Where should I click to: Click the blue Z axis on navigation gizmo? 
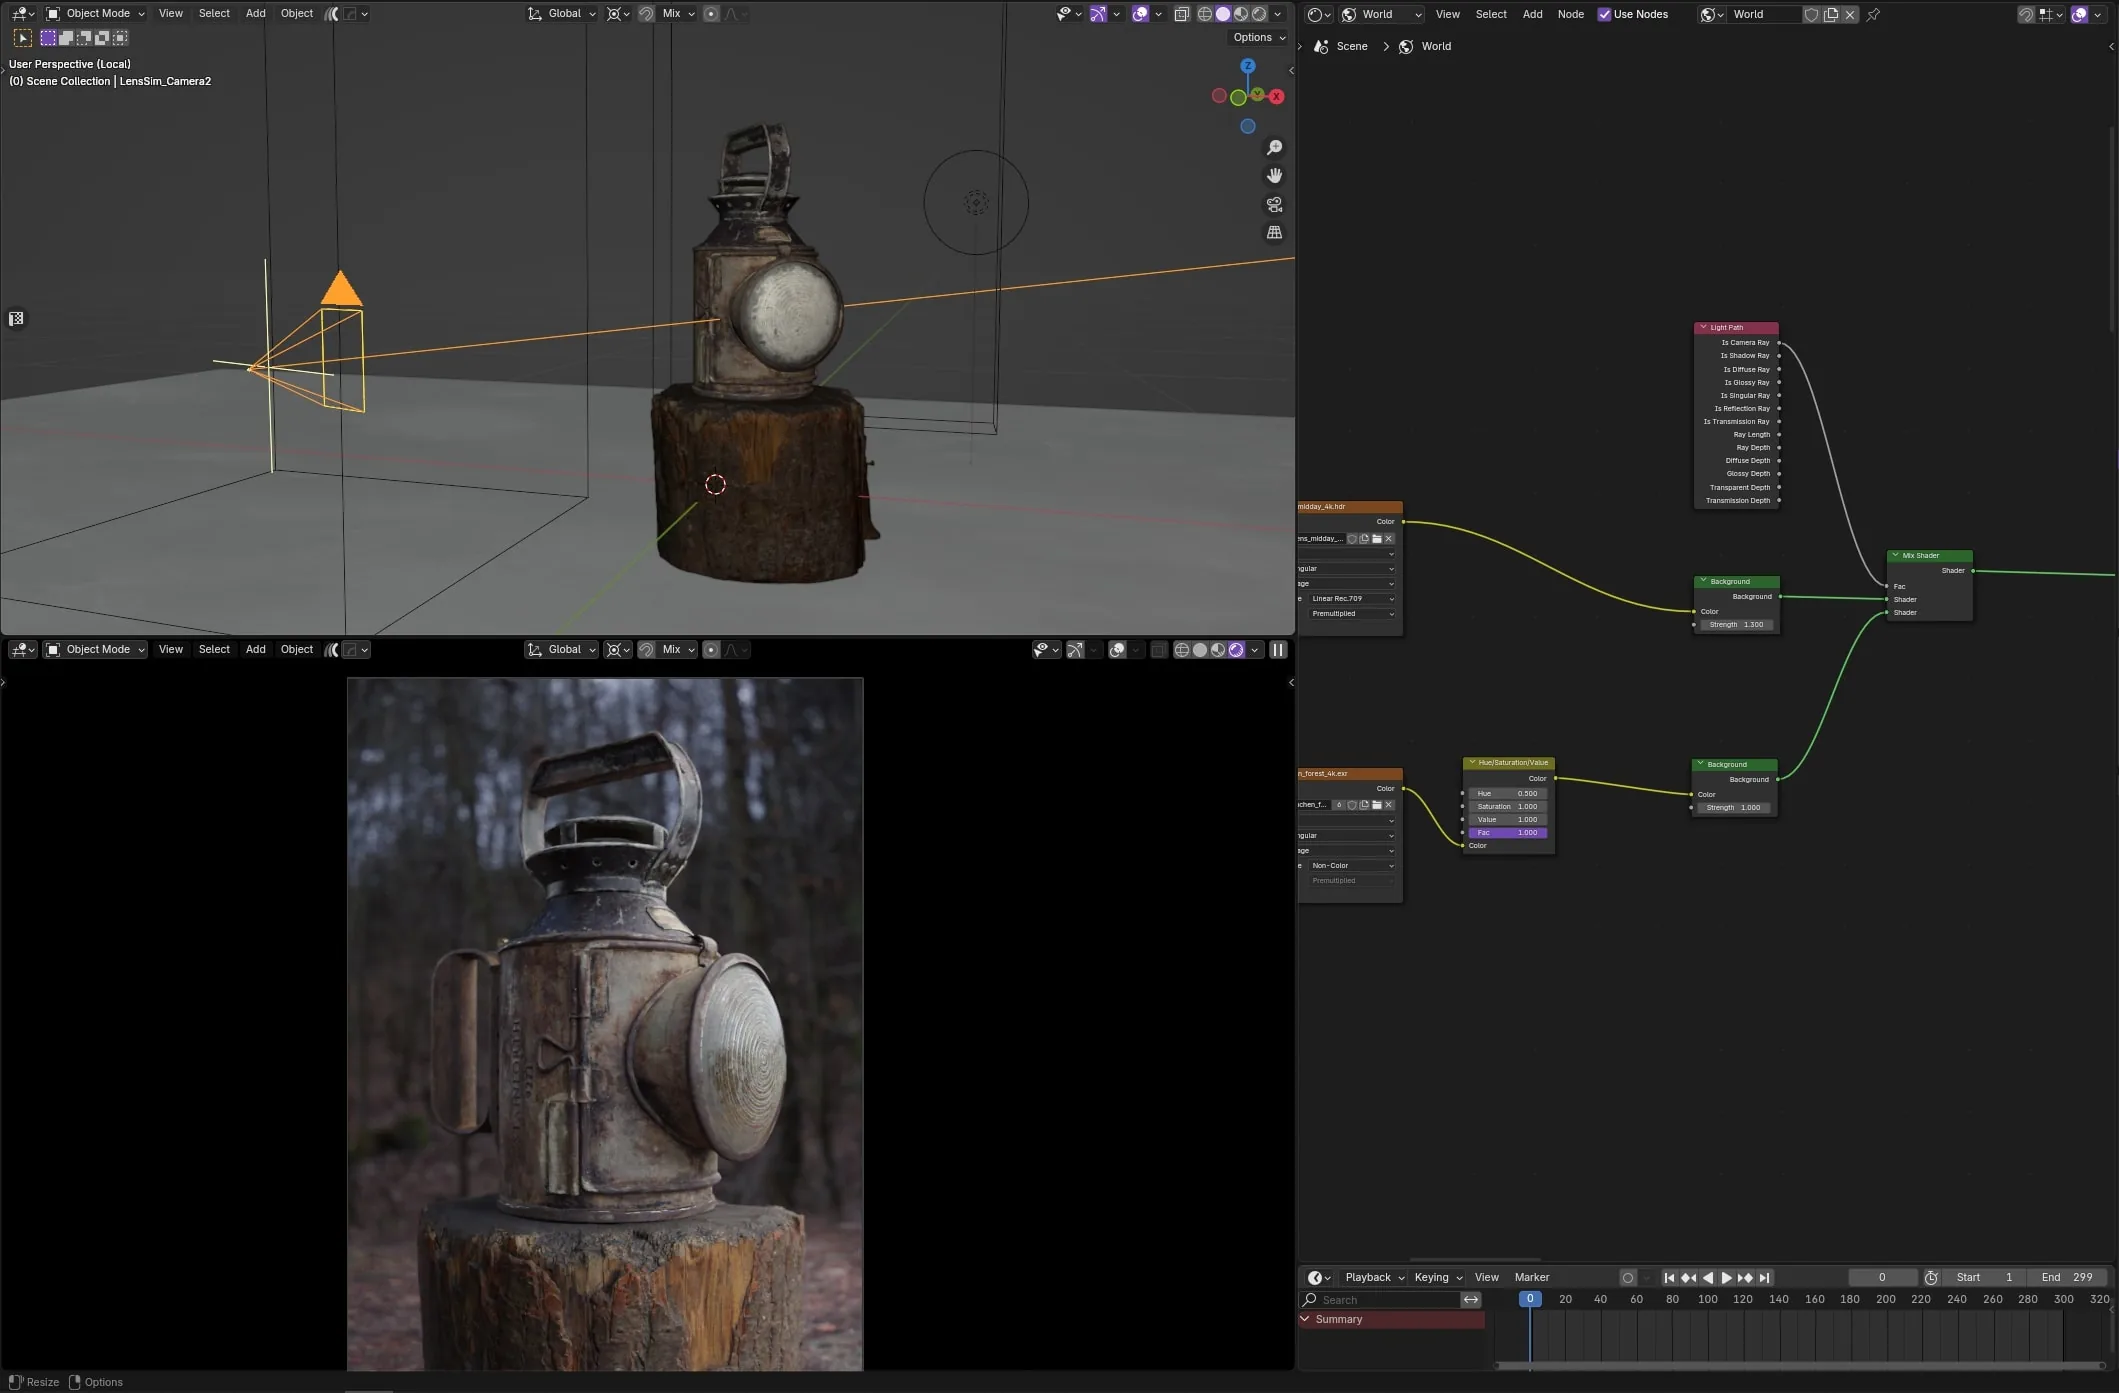click(1247, 66)
